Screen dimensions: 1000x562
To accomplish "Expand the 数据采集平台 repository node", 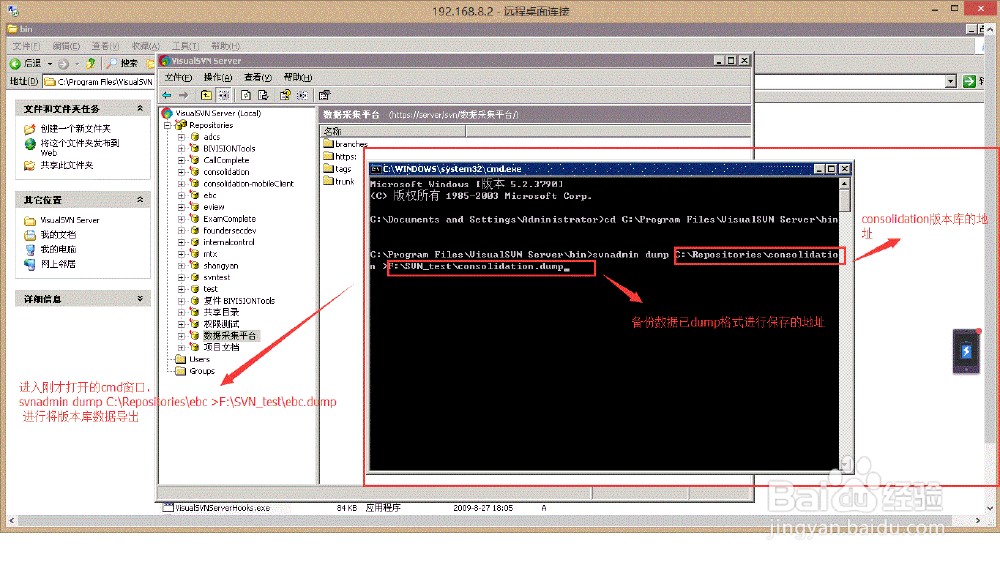I will click(x=181, y=336).
